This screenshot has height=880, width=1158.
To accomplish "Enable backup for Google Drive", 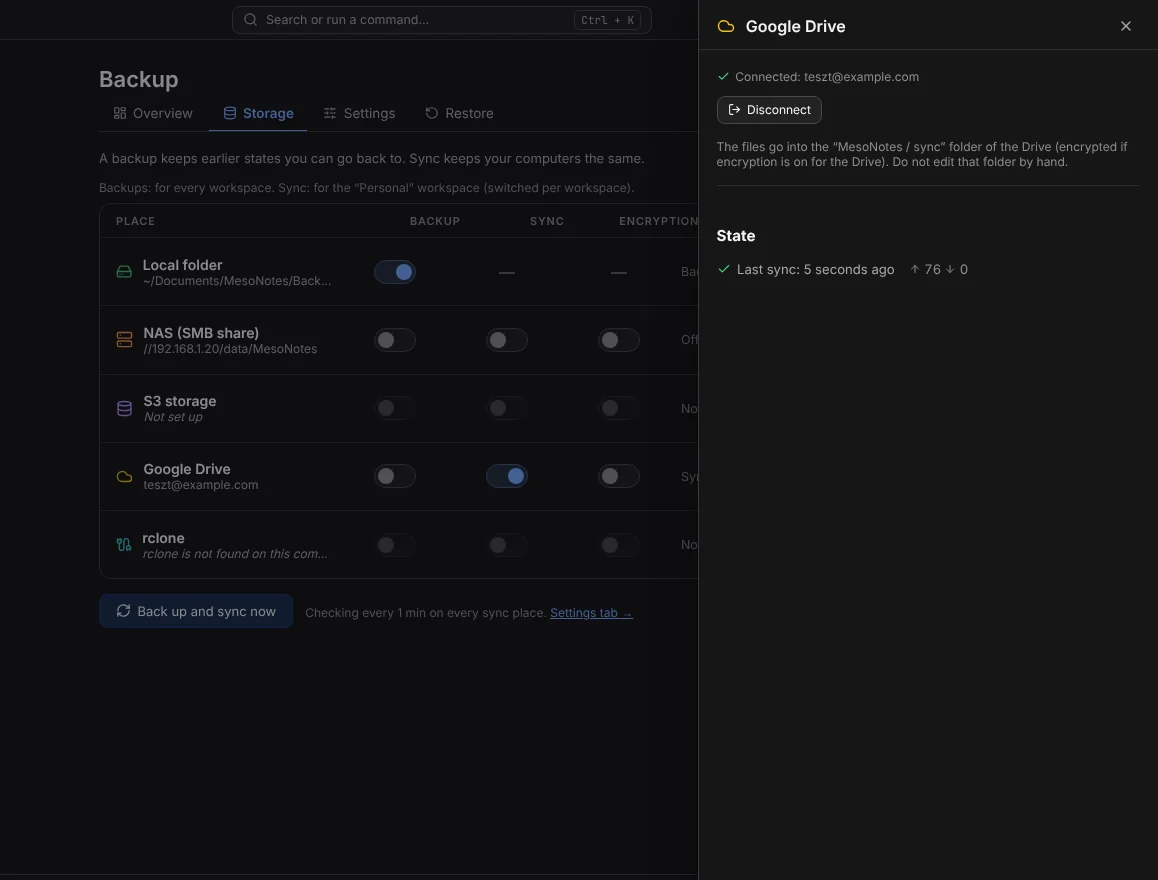I will point(394,476).
